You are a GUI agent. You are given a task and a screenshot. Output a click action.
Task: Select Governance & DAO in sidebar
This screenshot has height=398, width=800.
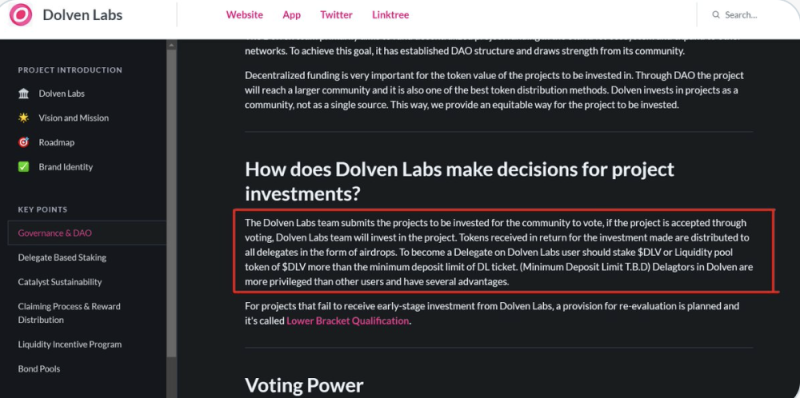coord(87,233)
